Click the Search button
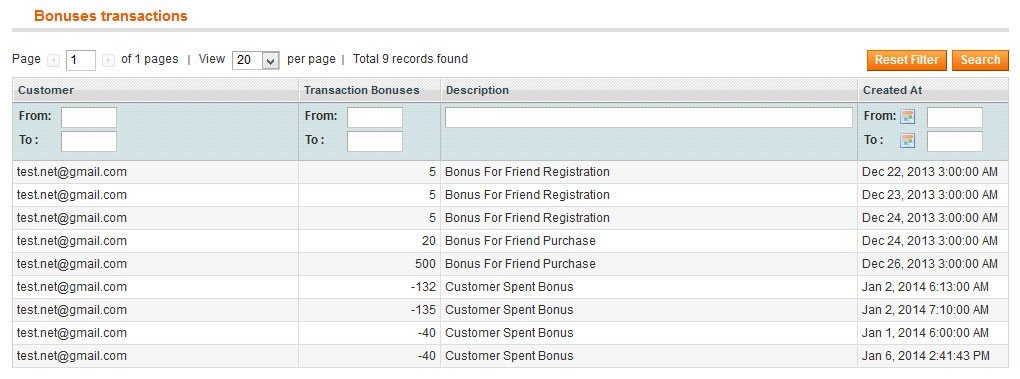Image resolution: width=1020 pixels, height=379 pixels. pyautogui.click(x=980, y=60)
